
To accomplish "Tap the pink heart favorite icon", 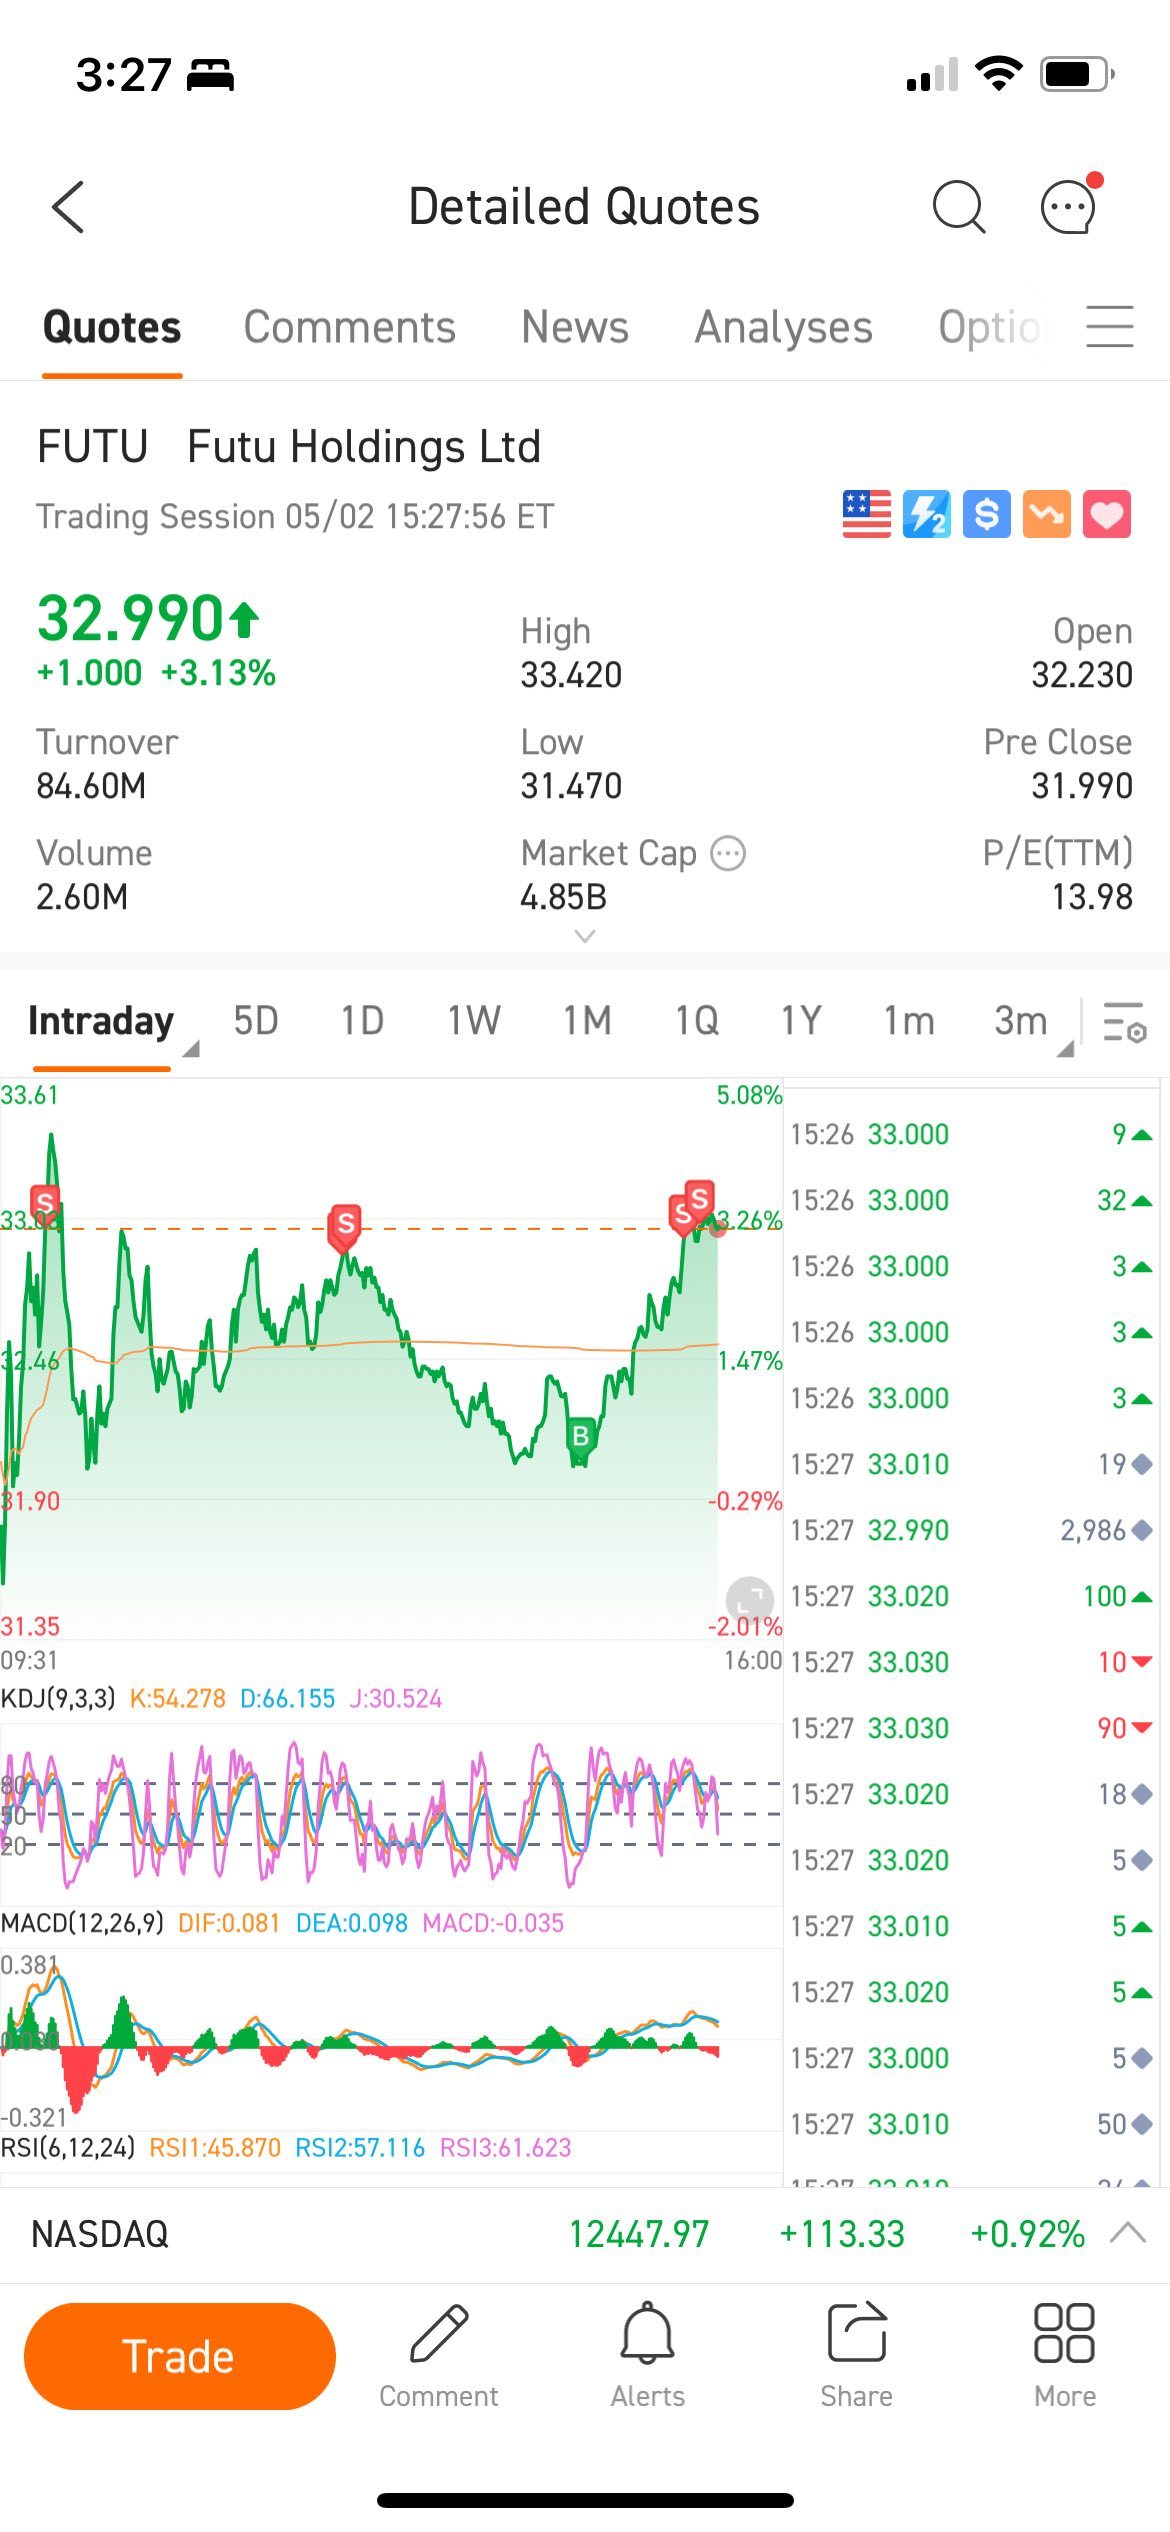I will [1107, 515].
